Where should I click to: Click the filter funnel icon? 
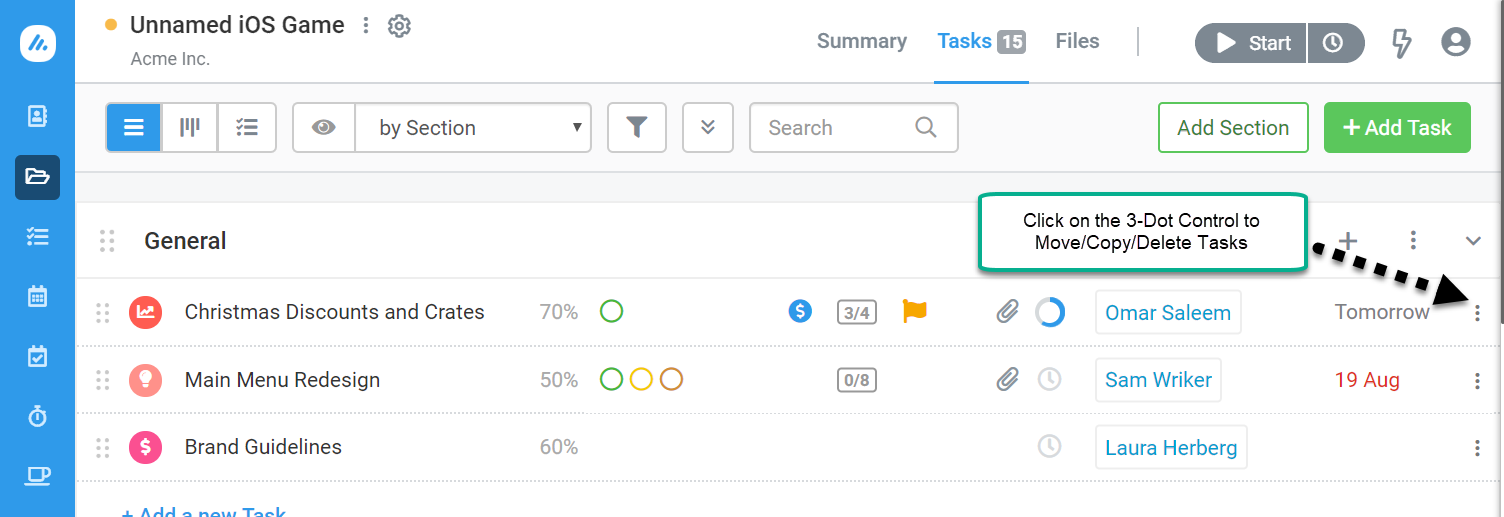click(637, 127)
